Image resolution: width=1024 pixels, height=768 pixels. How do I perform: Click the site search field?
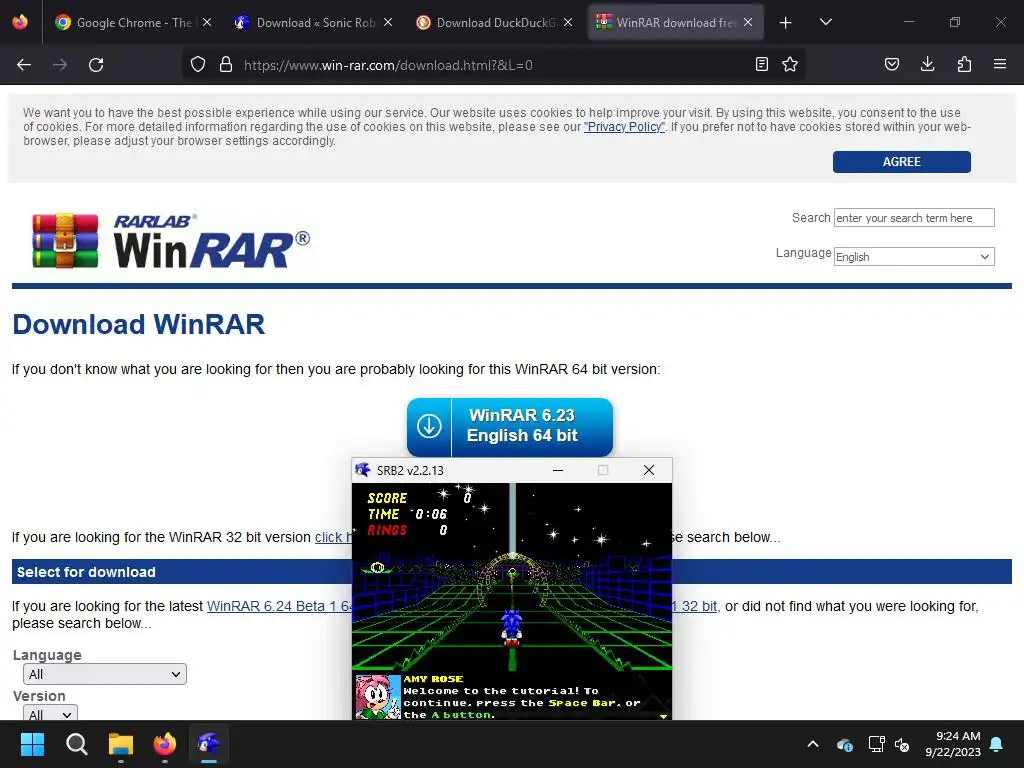914,217
